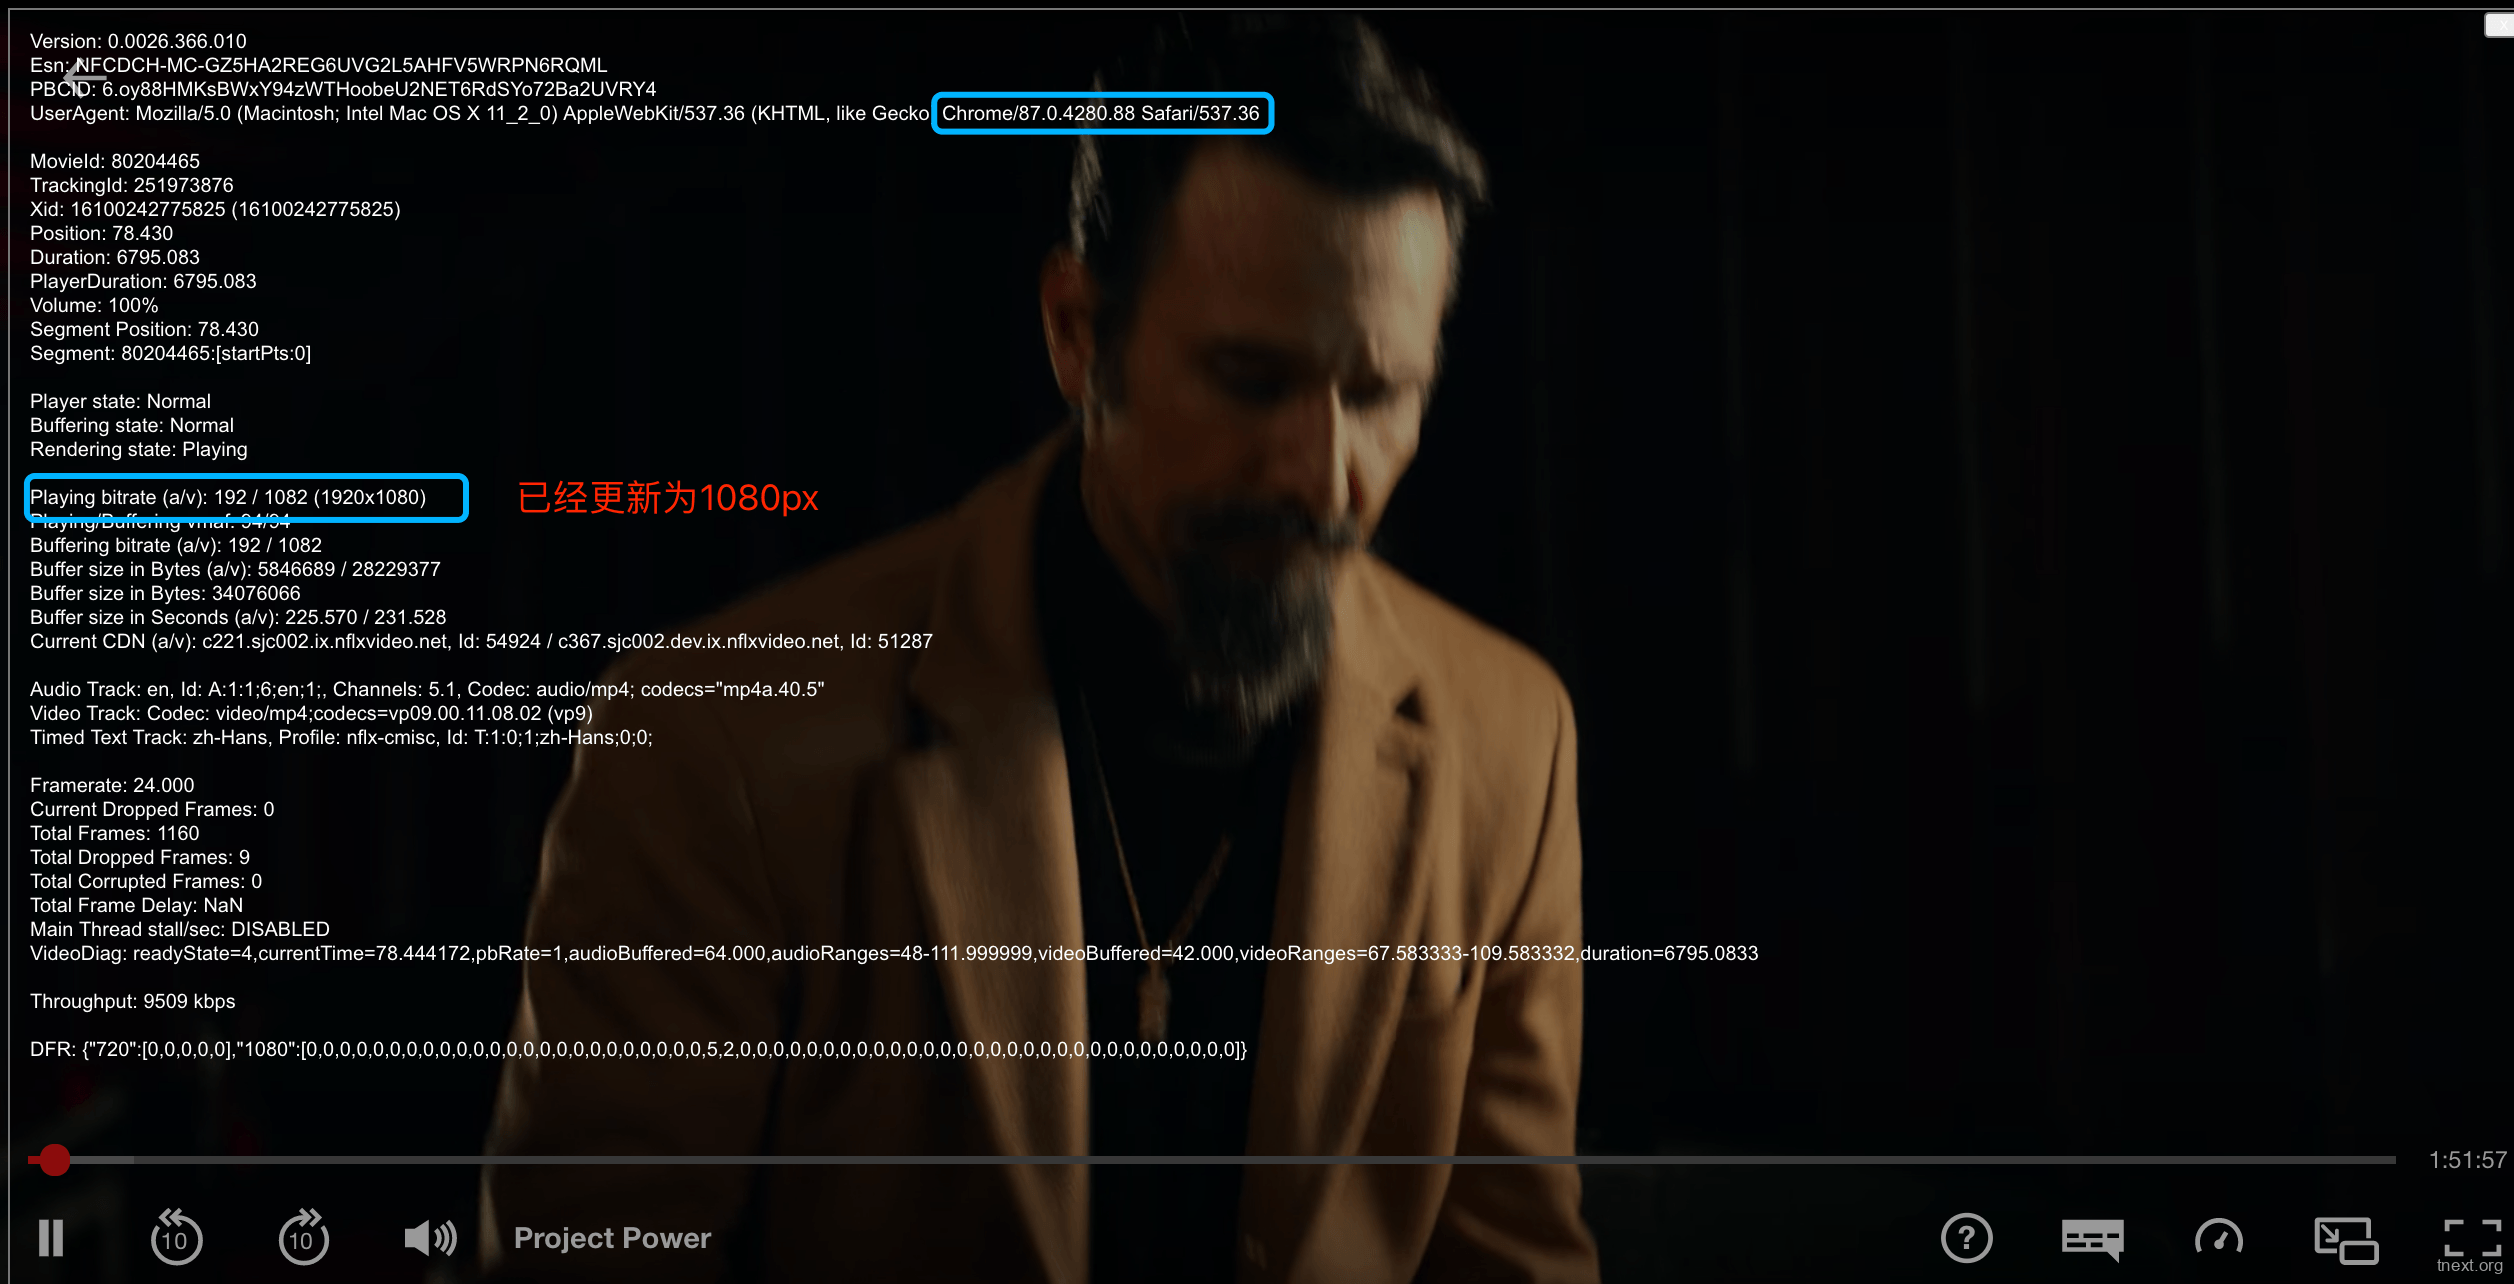Click Player state: Normal text
Screen dimensions: 2514x1284
coord(120,401)
